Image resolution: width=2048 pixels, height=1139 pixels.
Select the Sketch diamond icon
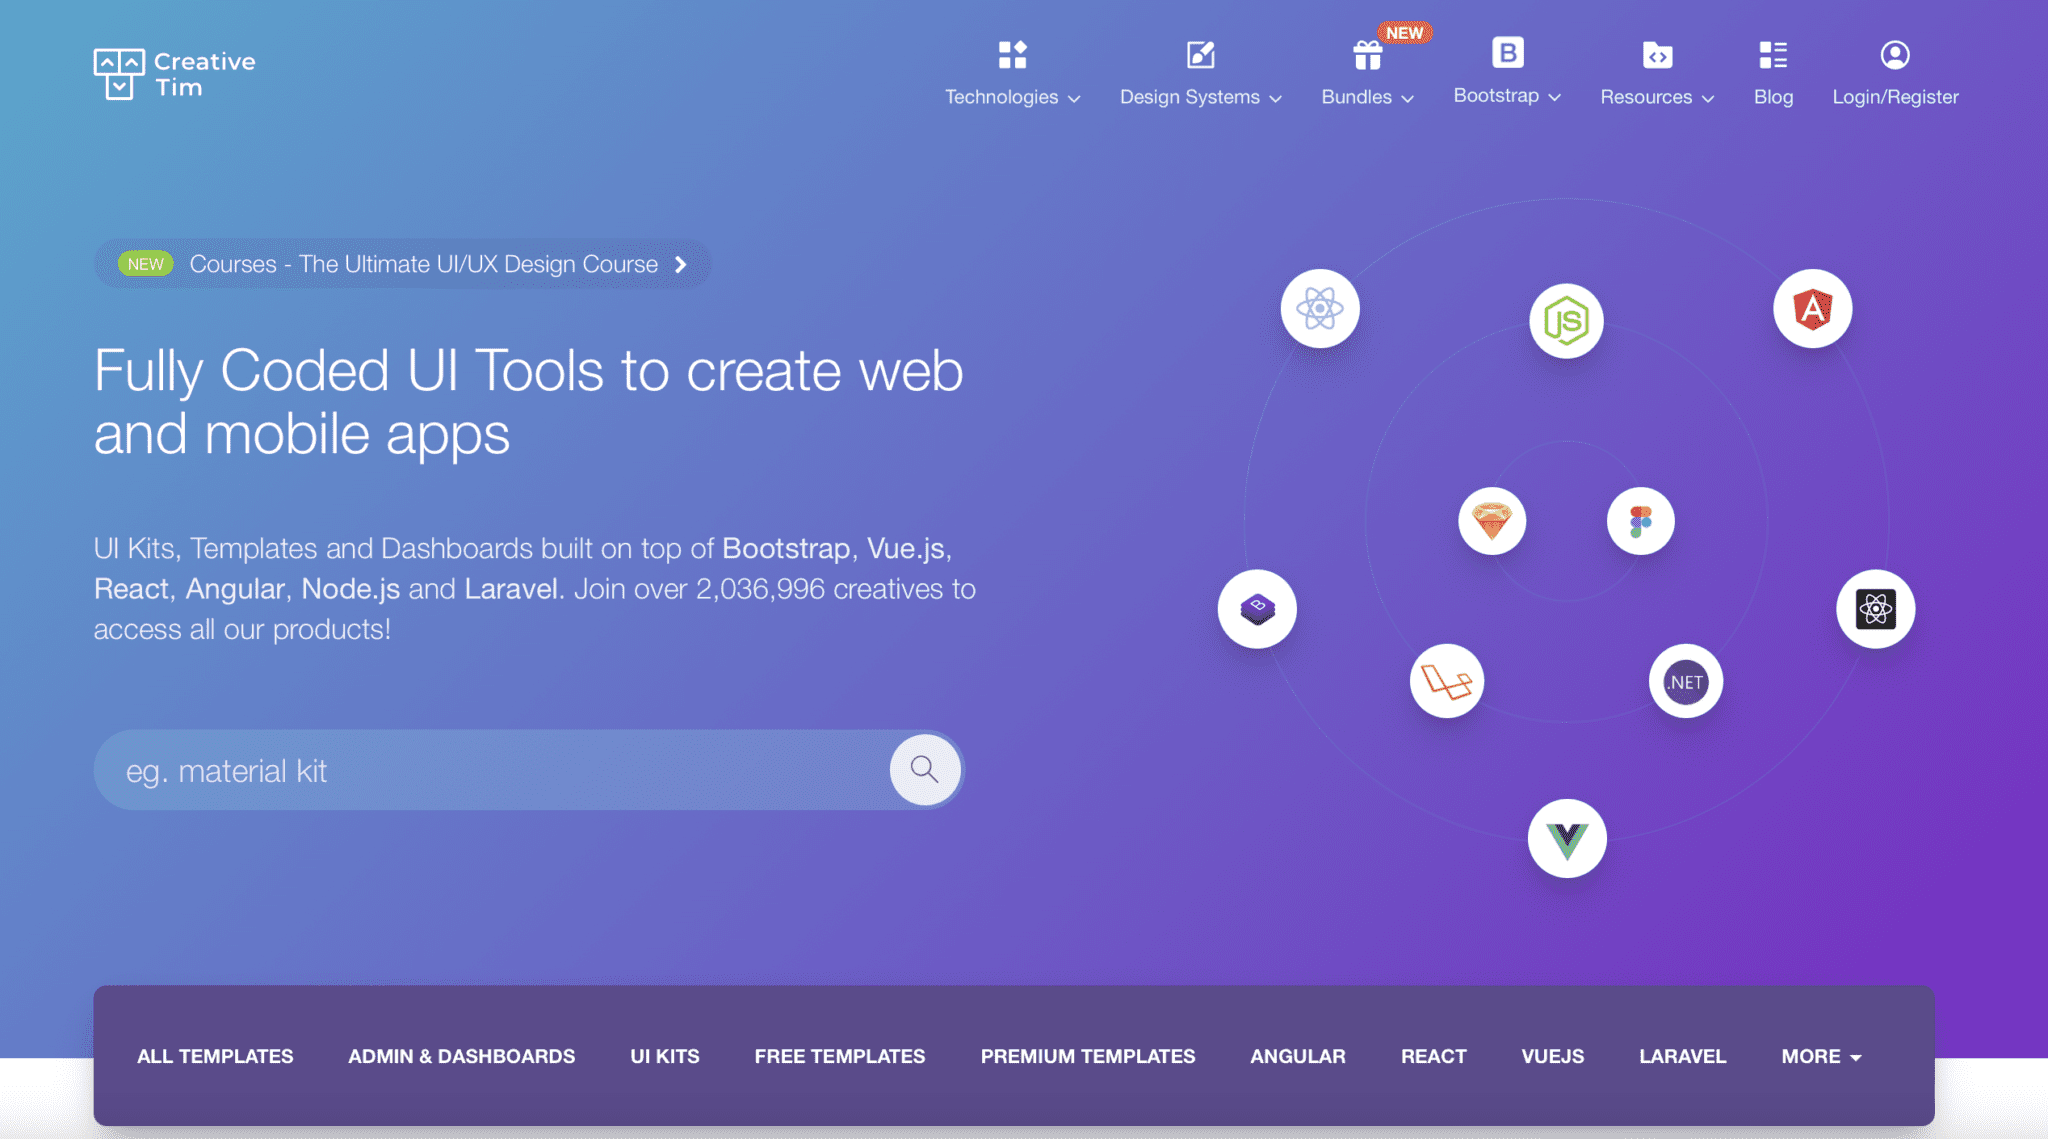click(x=1491, y=521)
